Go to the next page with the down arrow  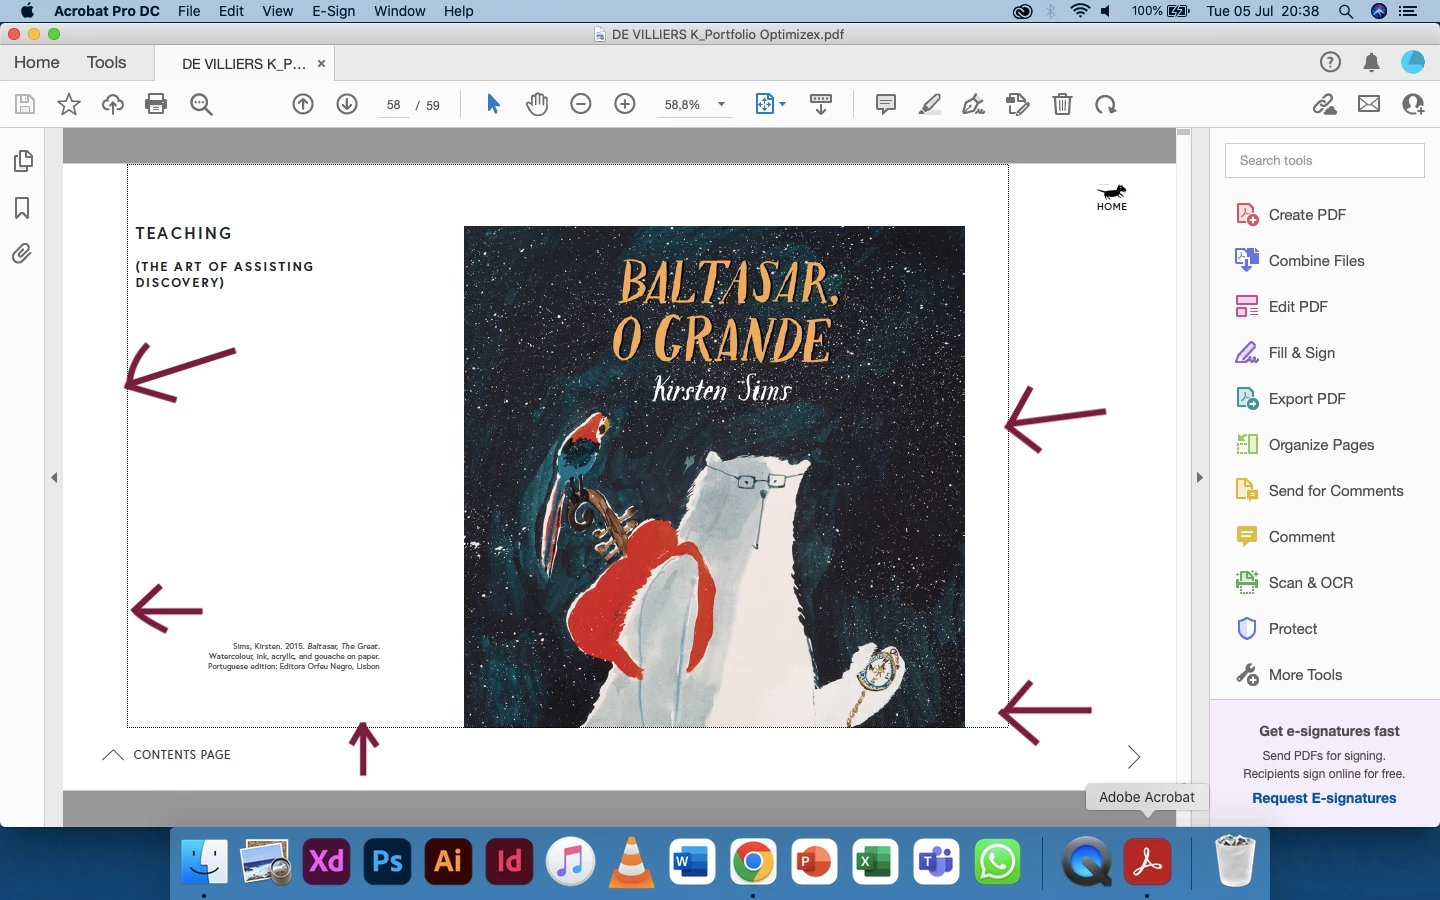[x=347, y=104]
